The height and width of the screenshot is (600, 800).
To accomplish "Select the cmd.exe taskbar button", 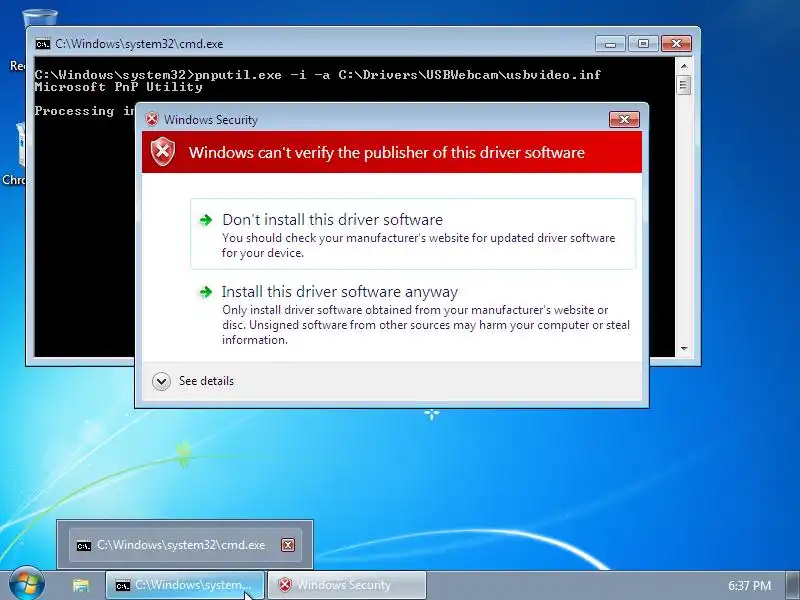I will tap(185, 585).
